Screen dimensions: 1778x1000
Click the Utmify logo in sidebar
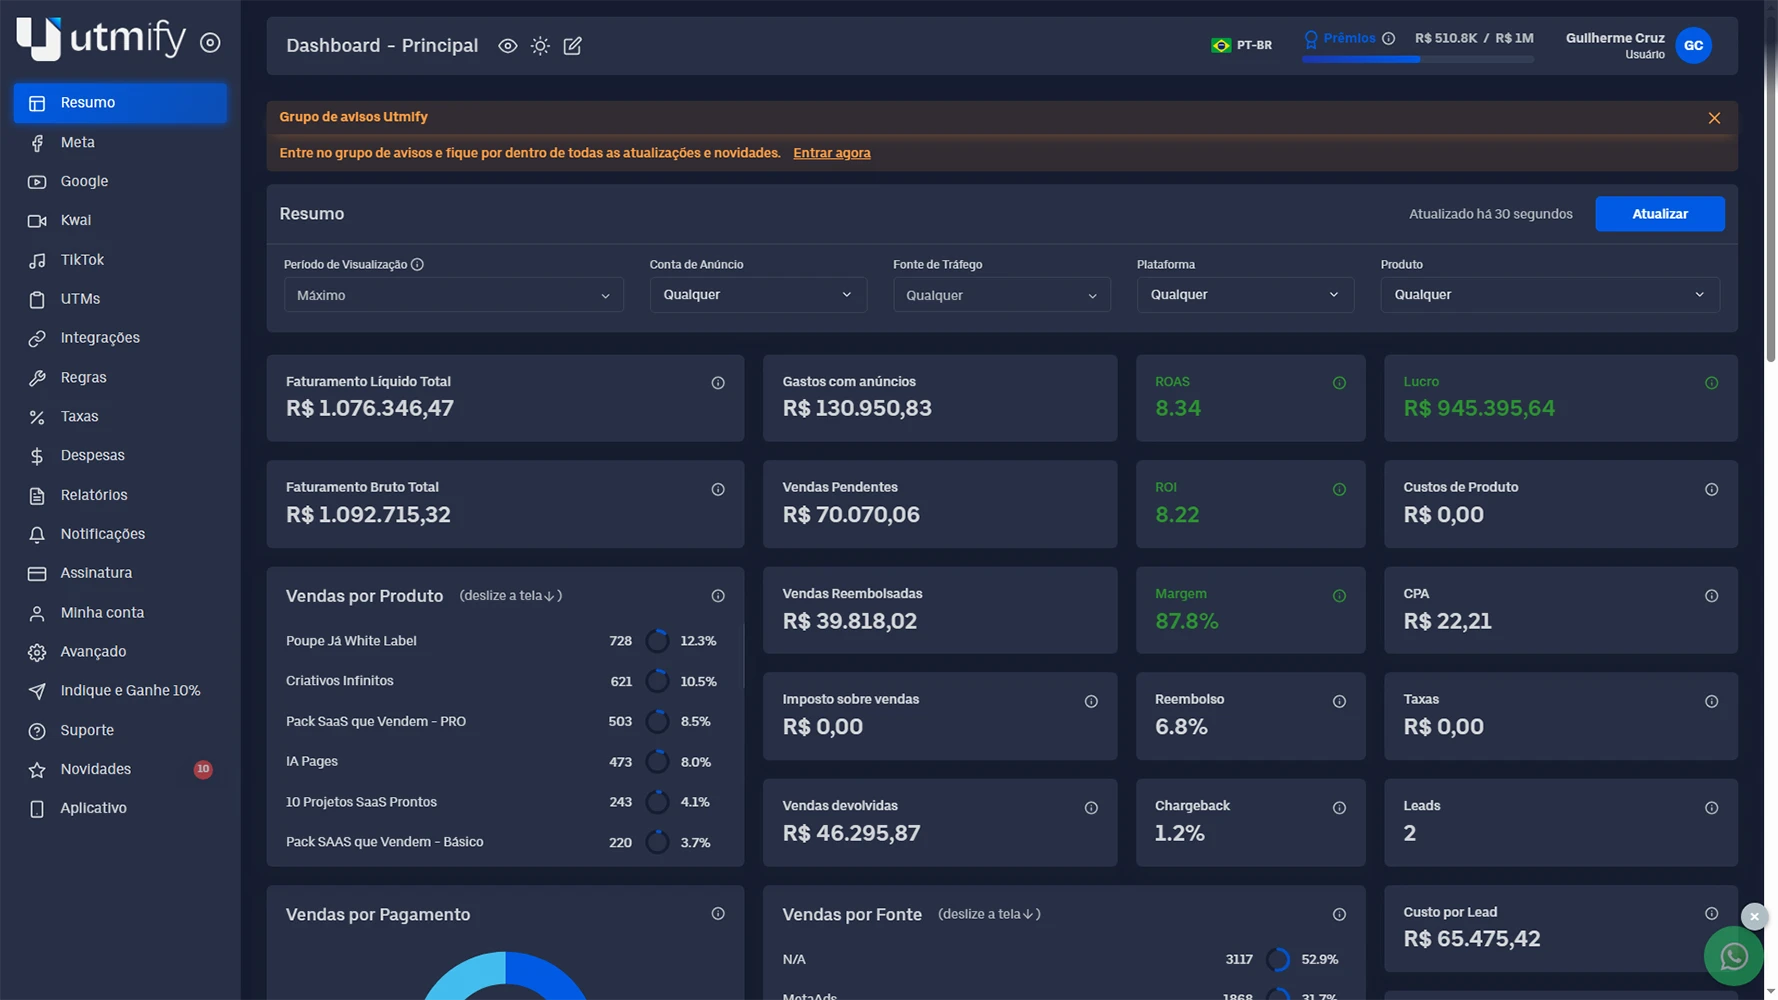[100, 38]
